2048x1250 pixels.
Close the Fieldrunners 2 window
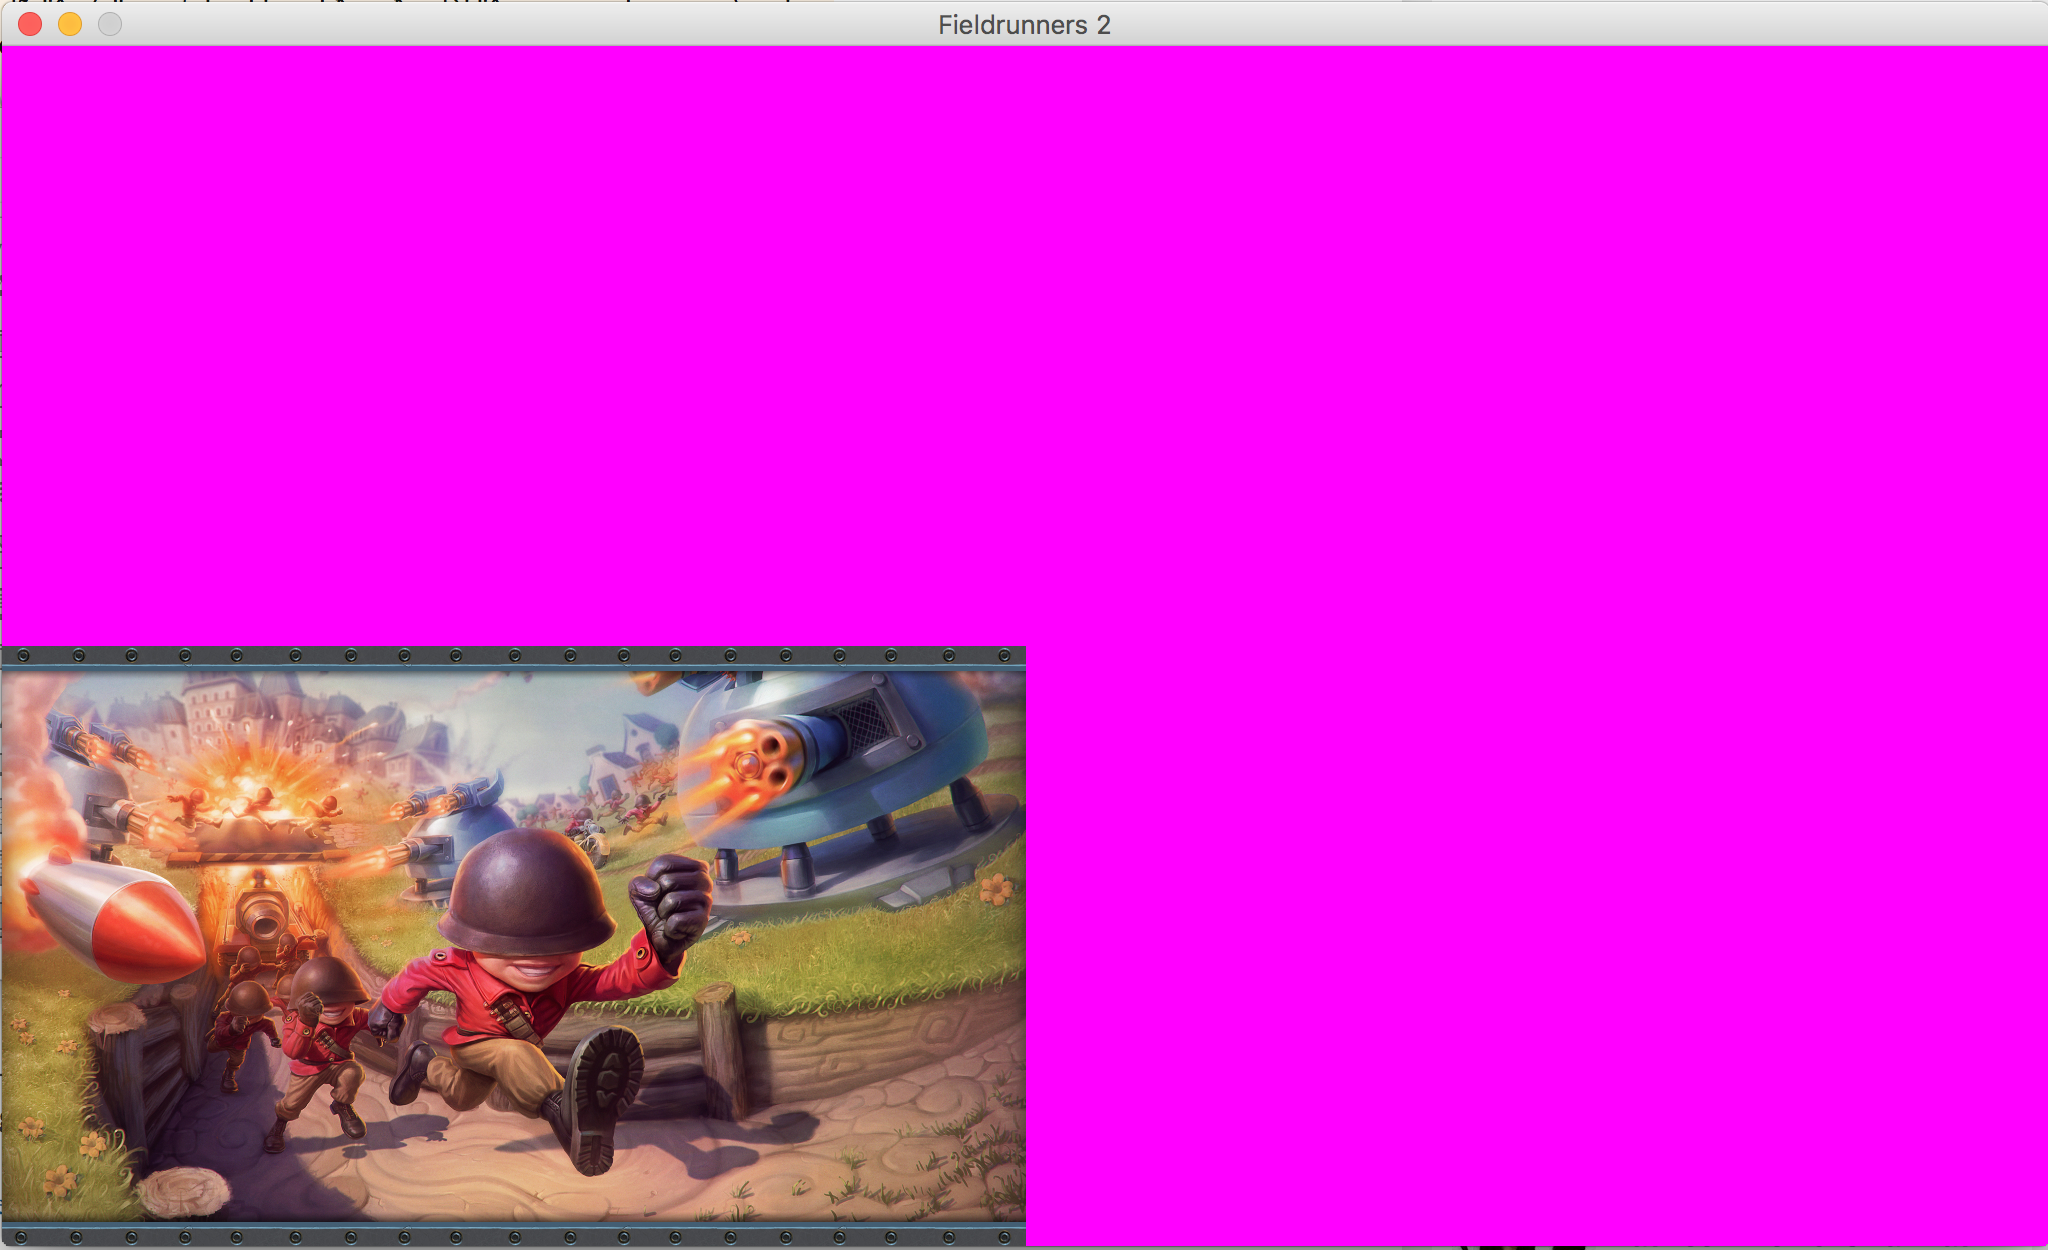click(x=29, y=24)
